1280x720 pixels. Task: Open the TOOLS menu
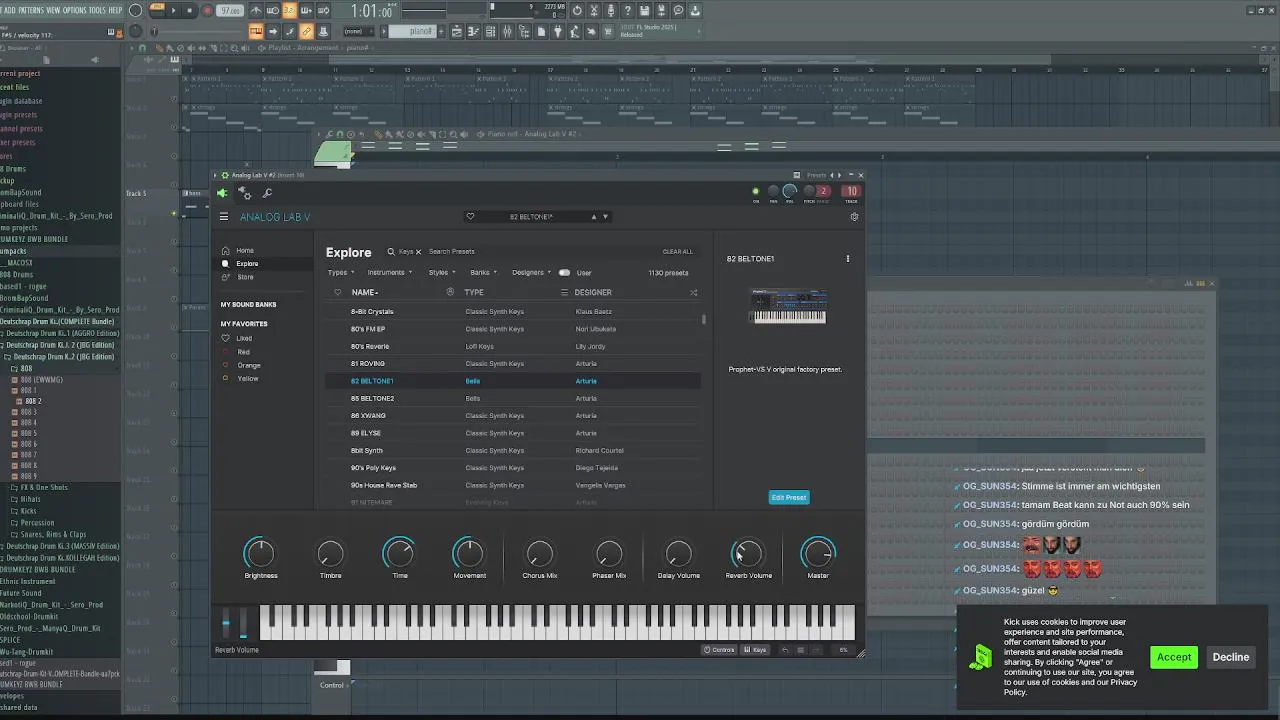(x=97, y=10)
